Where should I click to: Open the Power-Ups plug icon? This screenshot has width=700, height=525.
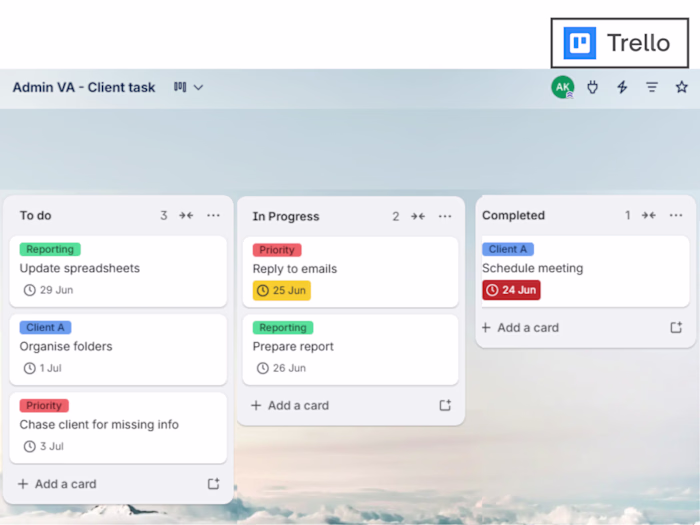pyautogui.click(x=592, y=87)
